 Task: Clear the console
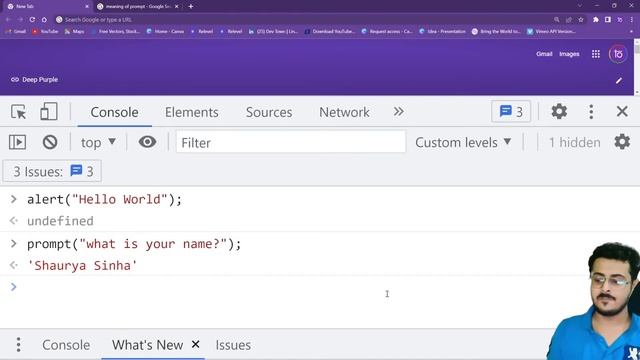tap(50, 142)
